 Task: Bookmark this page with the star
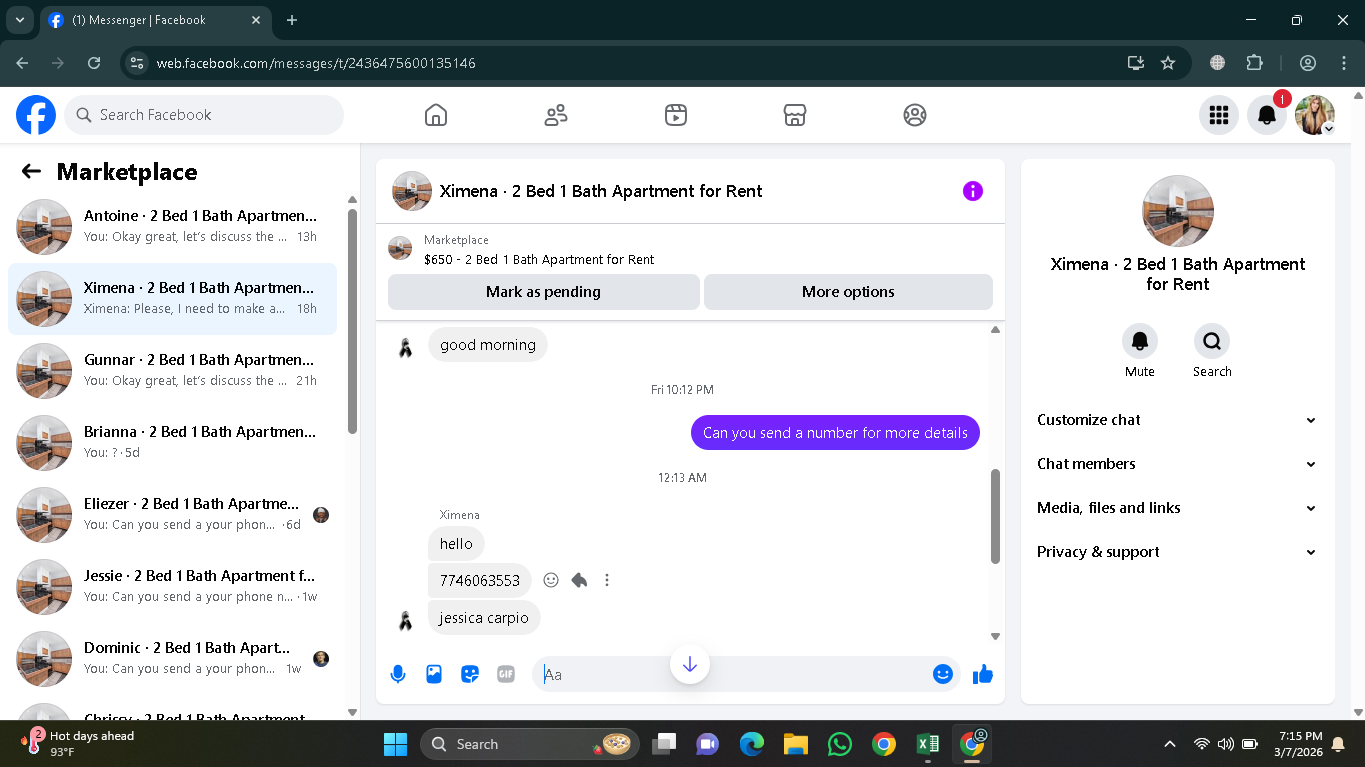pos(1168,63)
